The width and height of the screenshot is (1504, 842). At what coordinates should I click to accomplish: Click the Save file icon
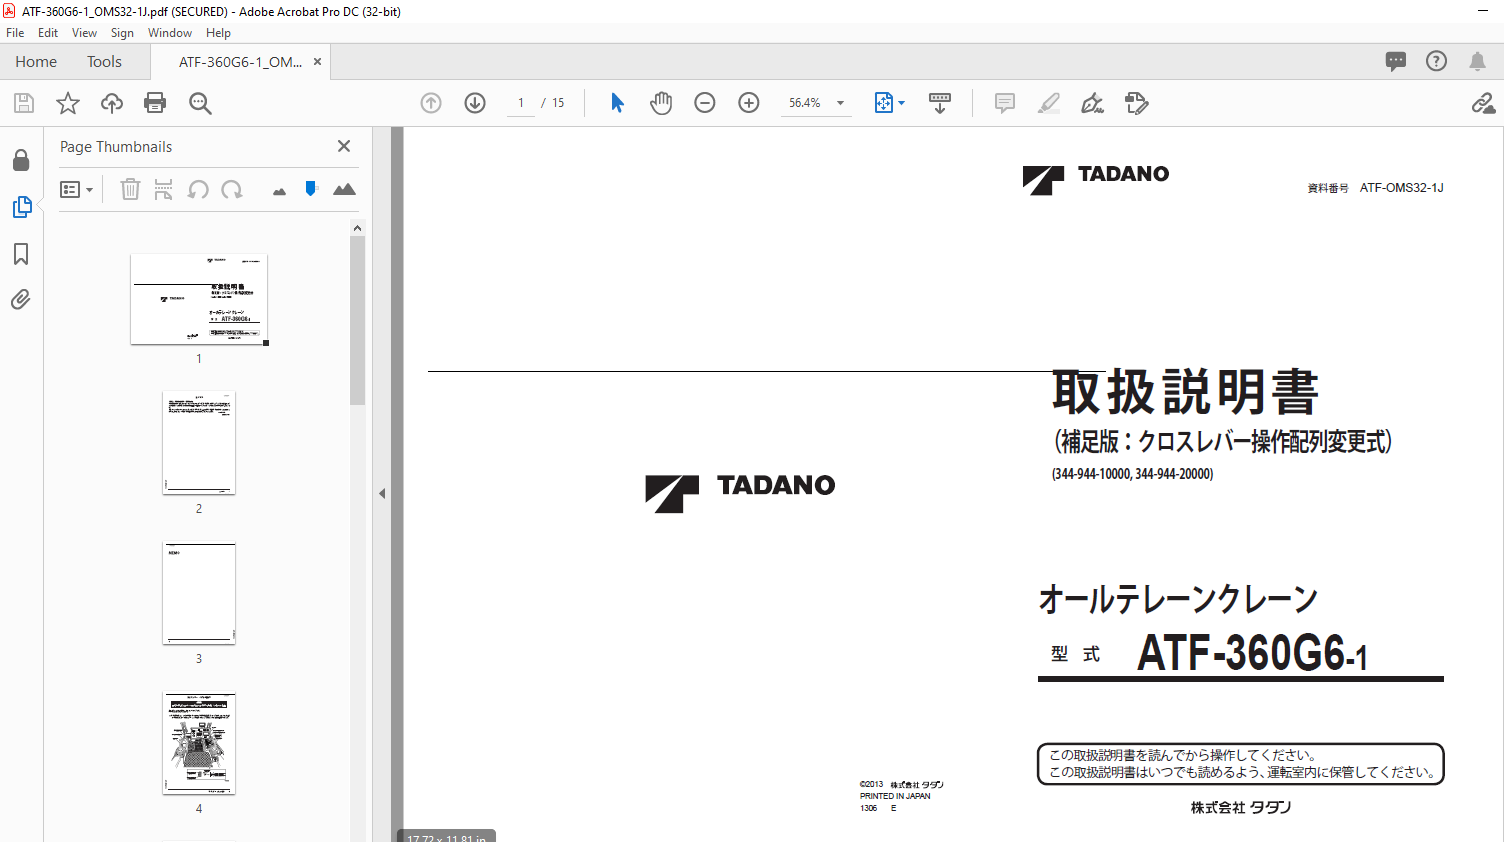point(24,103)
